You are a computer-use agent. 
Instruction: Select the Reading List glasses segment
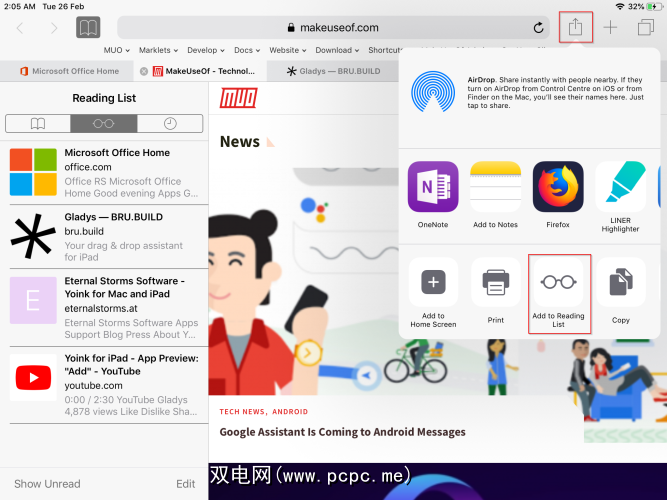(x=104, y=123)
